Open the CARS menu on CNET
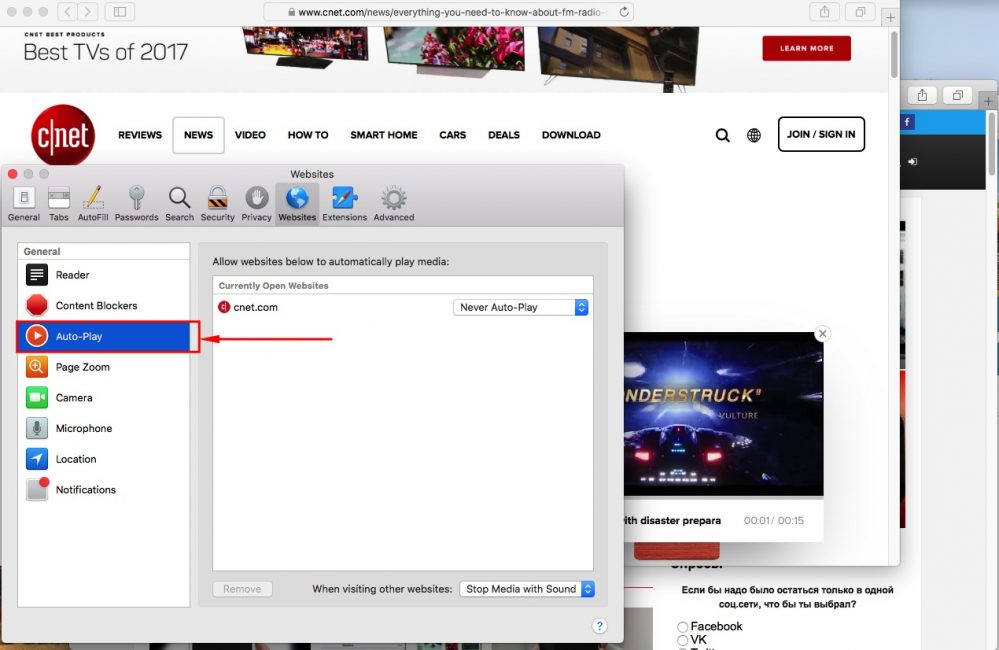Screen dimensions: 999x650 pos(452,135)
